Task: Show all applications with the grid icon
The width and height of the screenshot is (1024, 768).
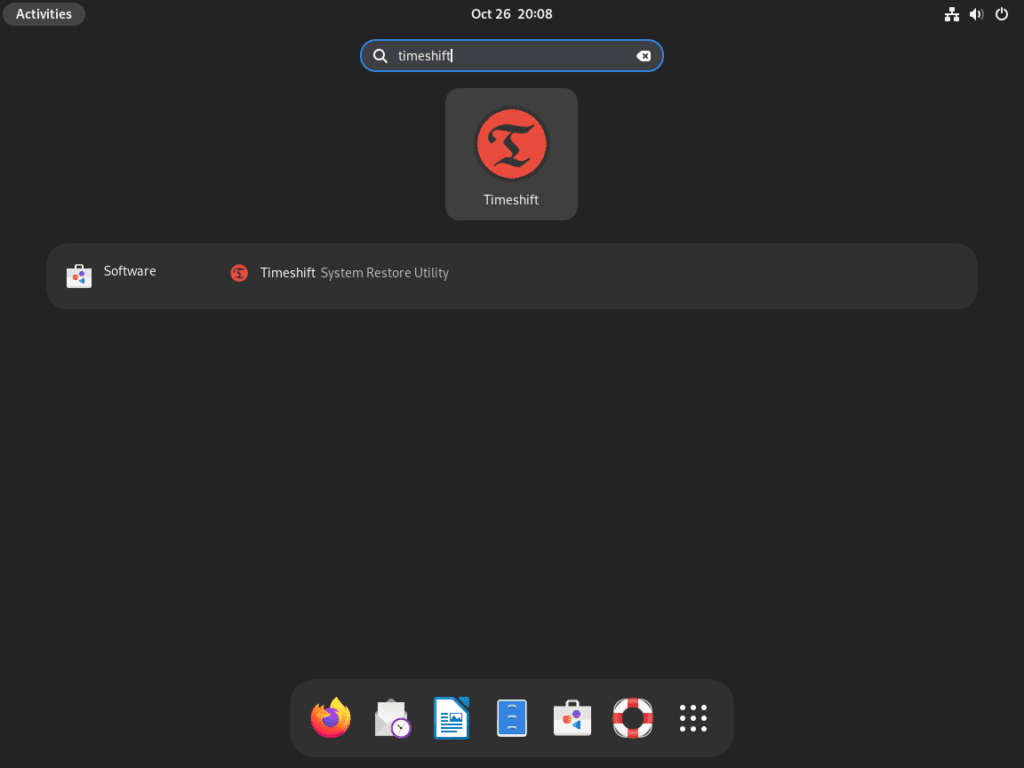Action: click(692, 717)
